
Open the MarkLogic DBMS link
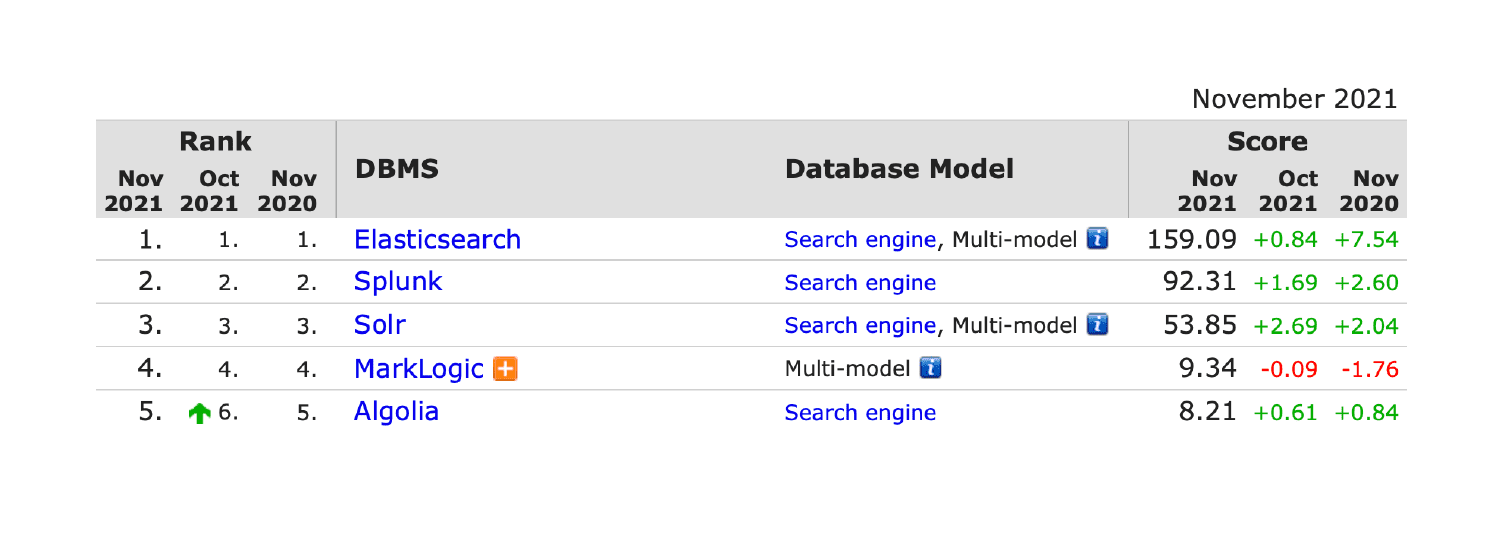[420, 369]
